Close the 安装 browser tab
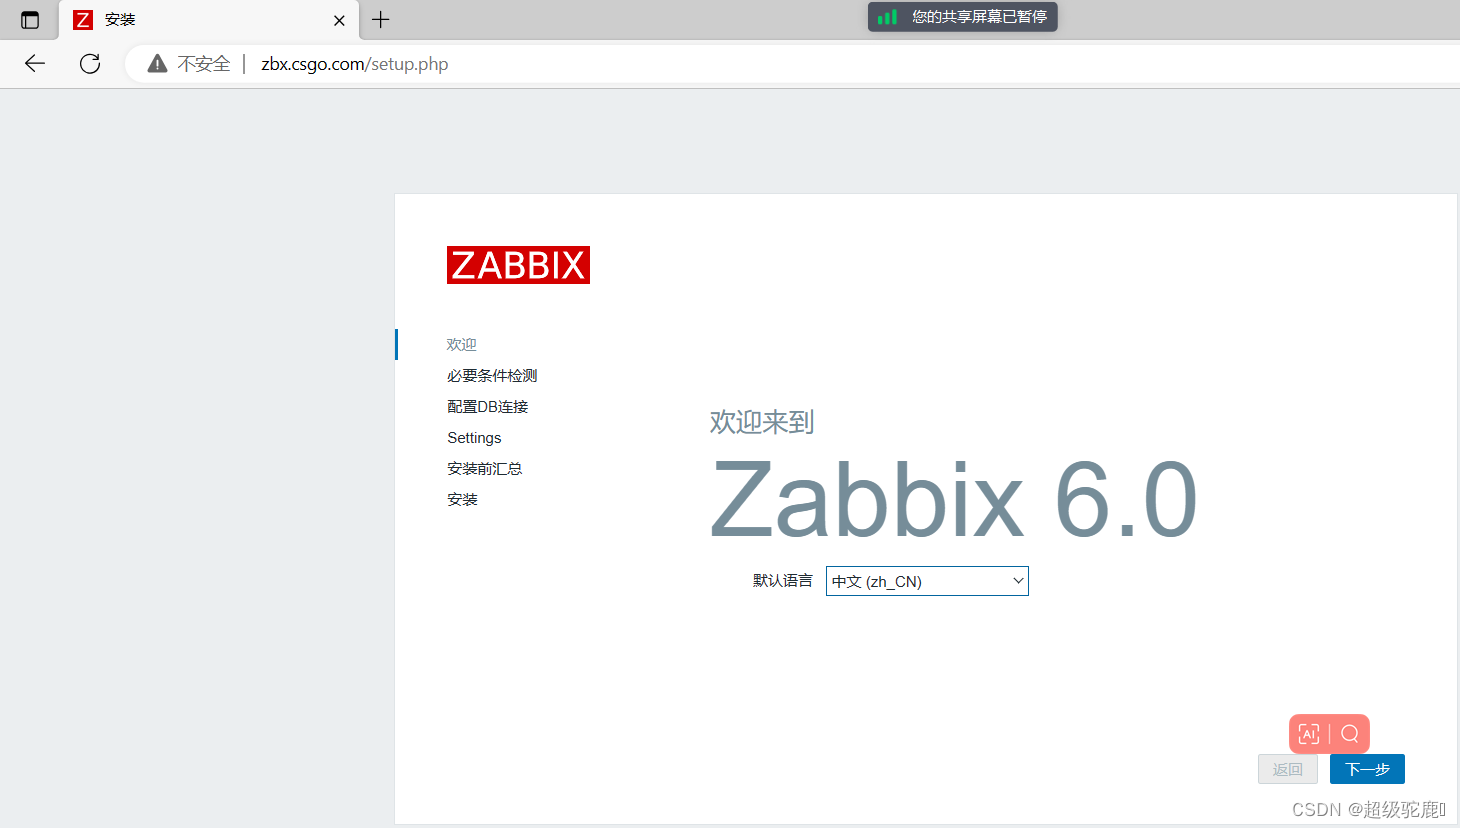The height and width of the screenshot is (828, 1460). click(339, 20)
